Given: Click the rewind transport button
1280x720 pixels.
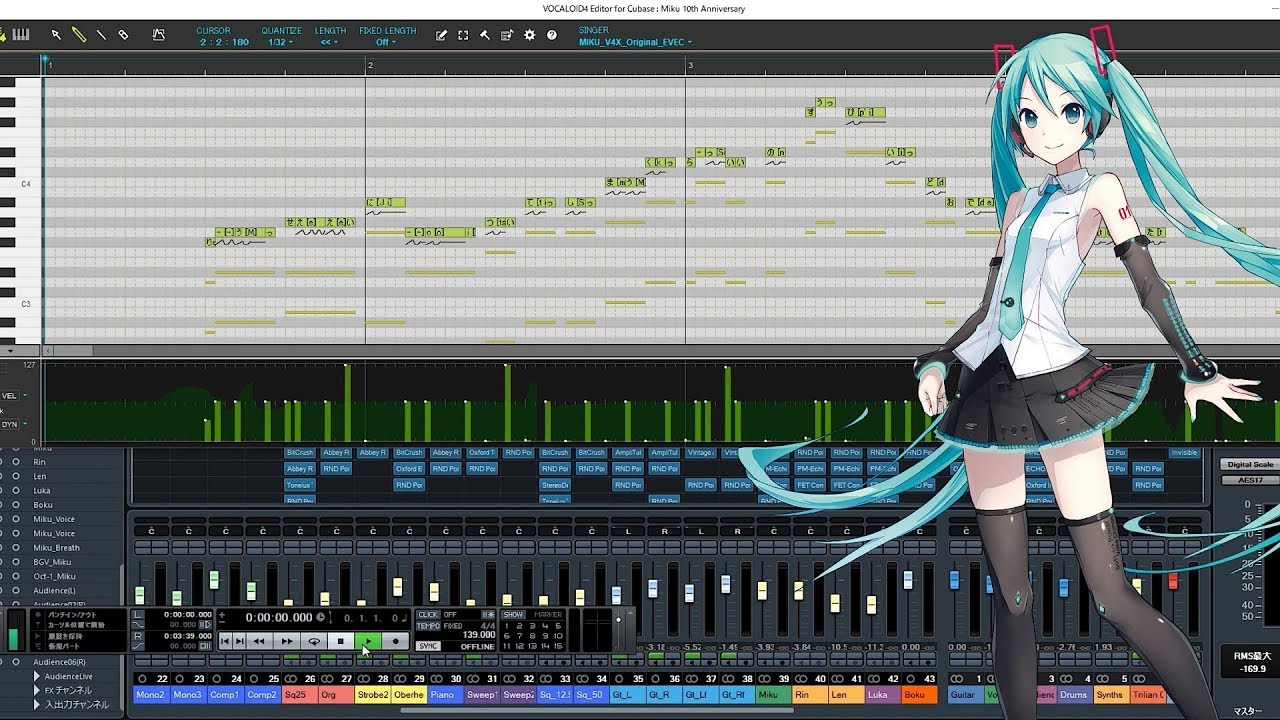Looking at the screenshot, I should pyautogui.click(x=259, y=641).
